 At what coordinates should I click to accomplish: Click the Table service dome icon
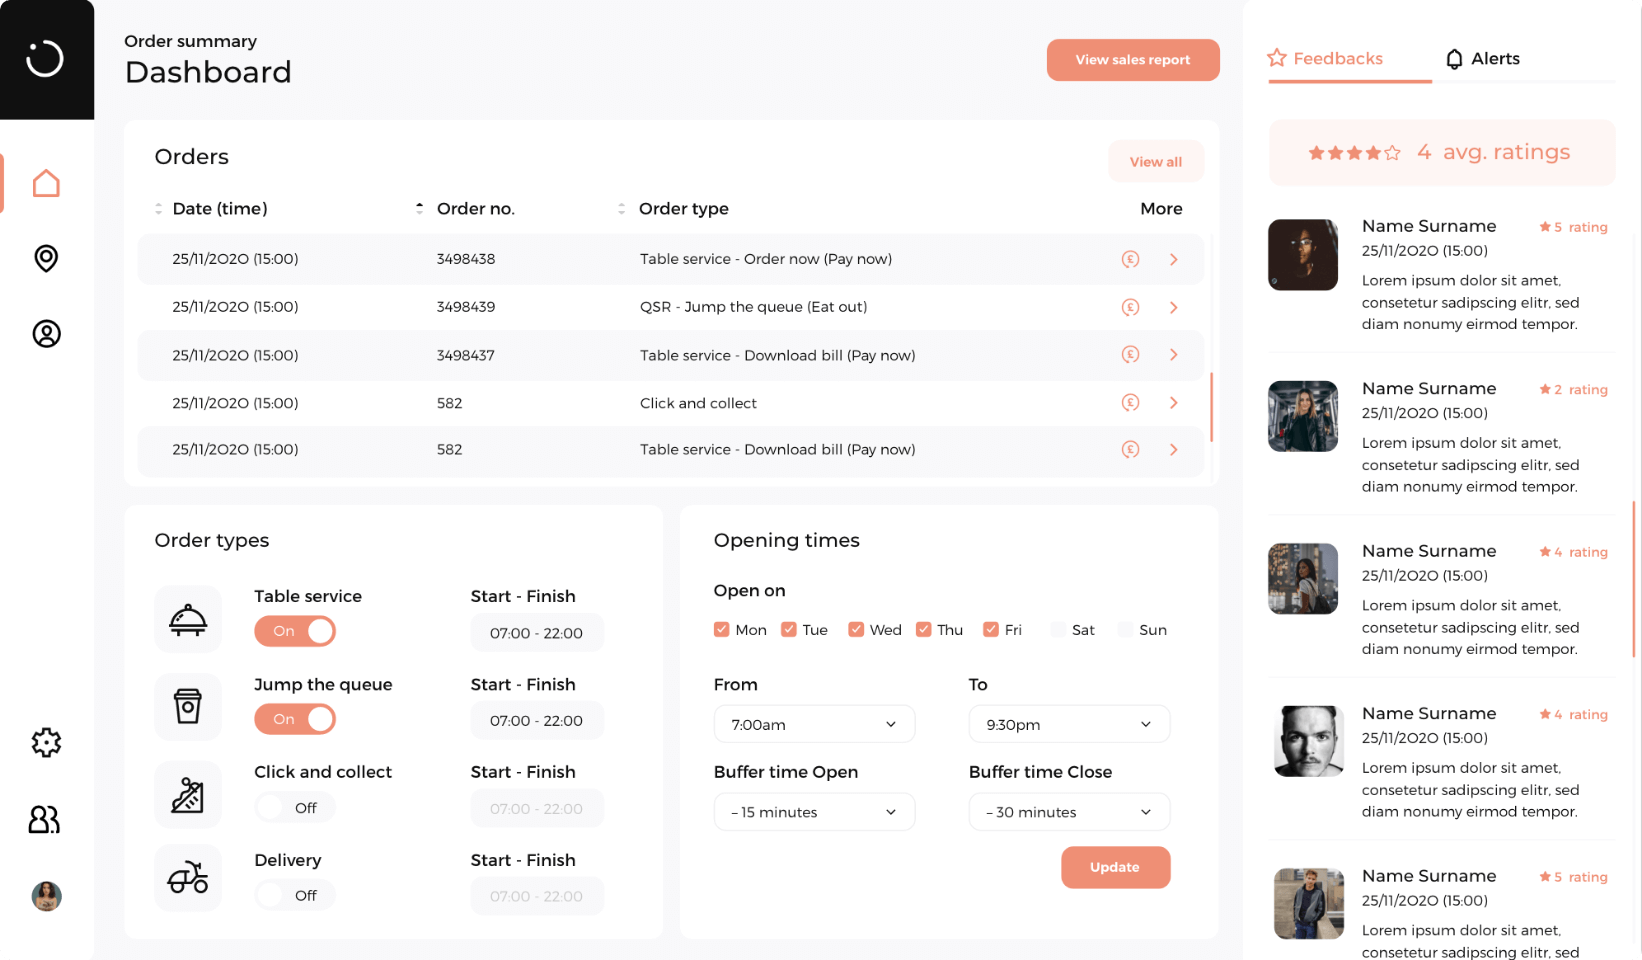click(x=187, y=618)
